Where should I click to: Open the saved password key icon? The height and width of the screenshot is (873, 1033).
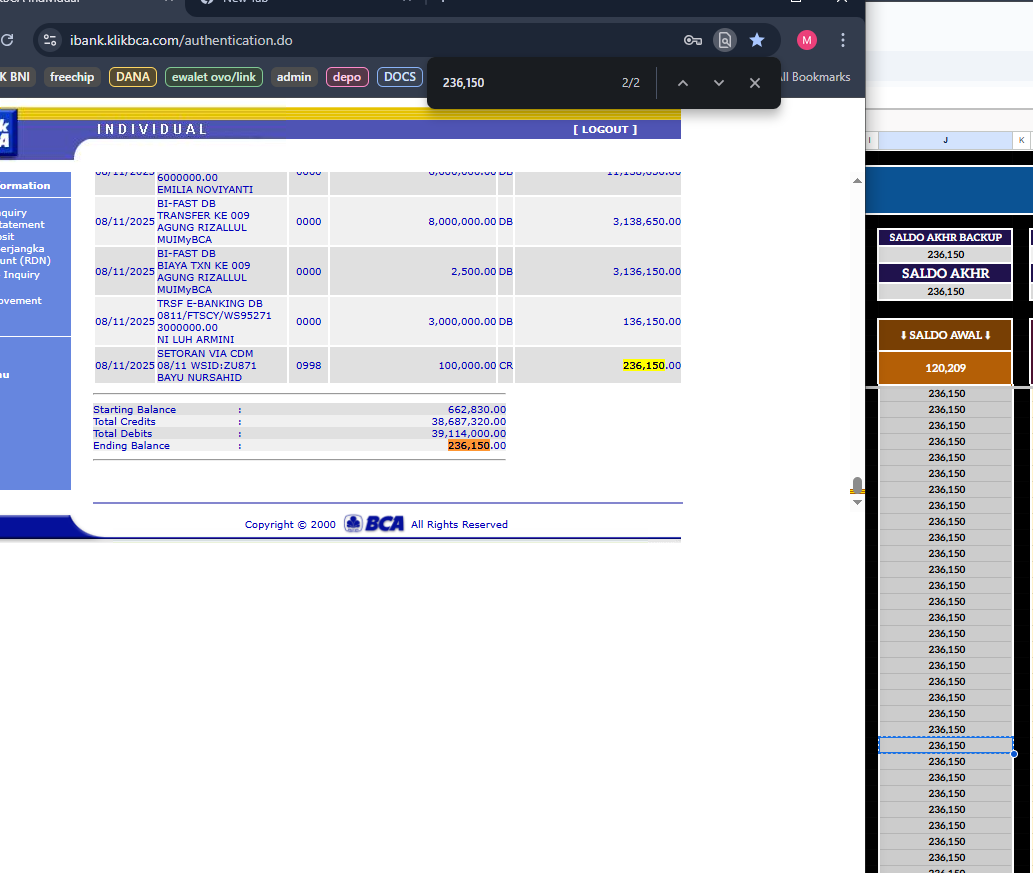[x=692, y=40]
